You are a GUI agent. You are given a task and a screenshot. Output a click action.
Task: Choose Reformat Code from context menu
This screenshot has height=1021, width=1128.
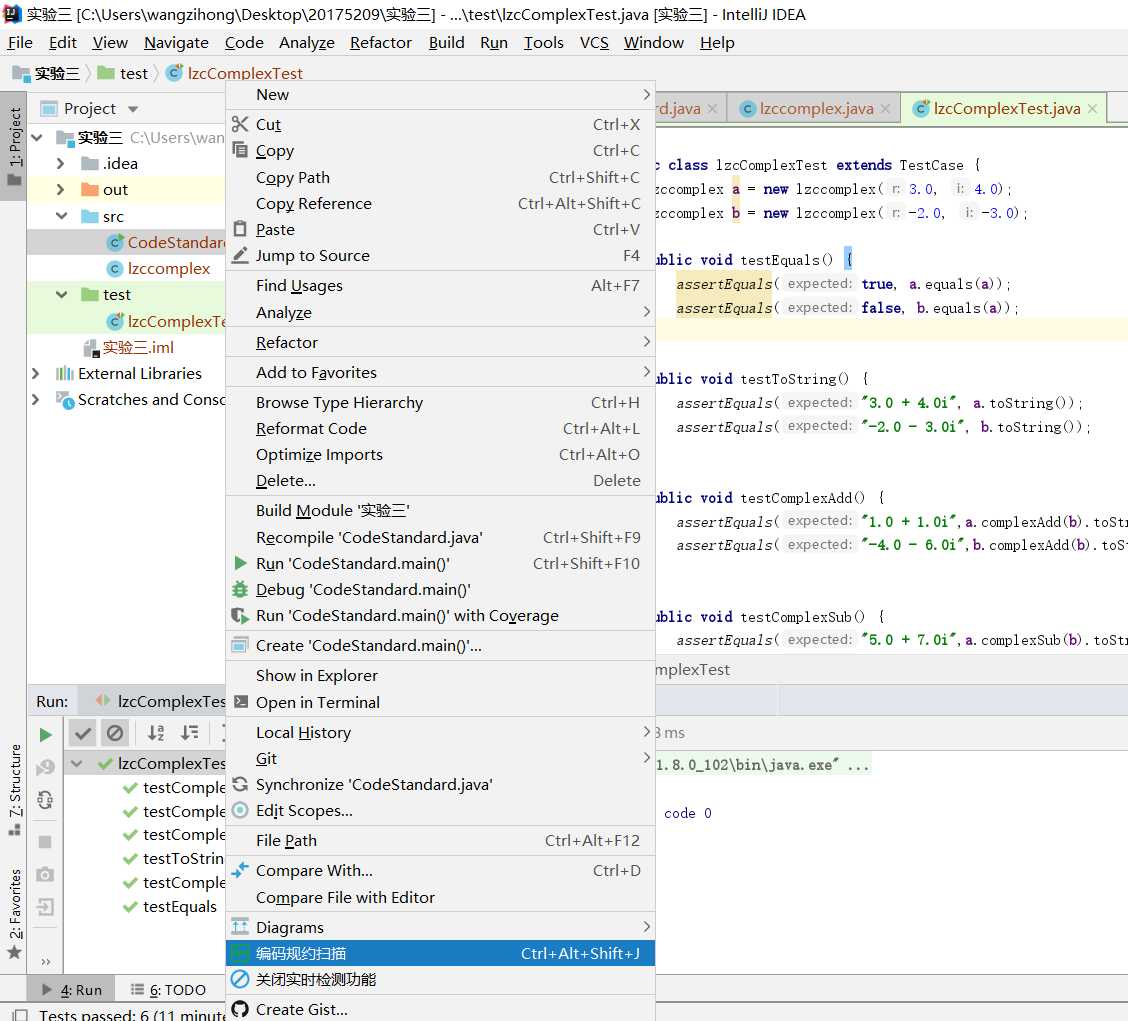[440, 428]
